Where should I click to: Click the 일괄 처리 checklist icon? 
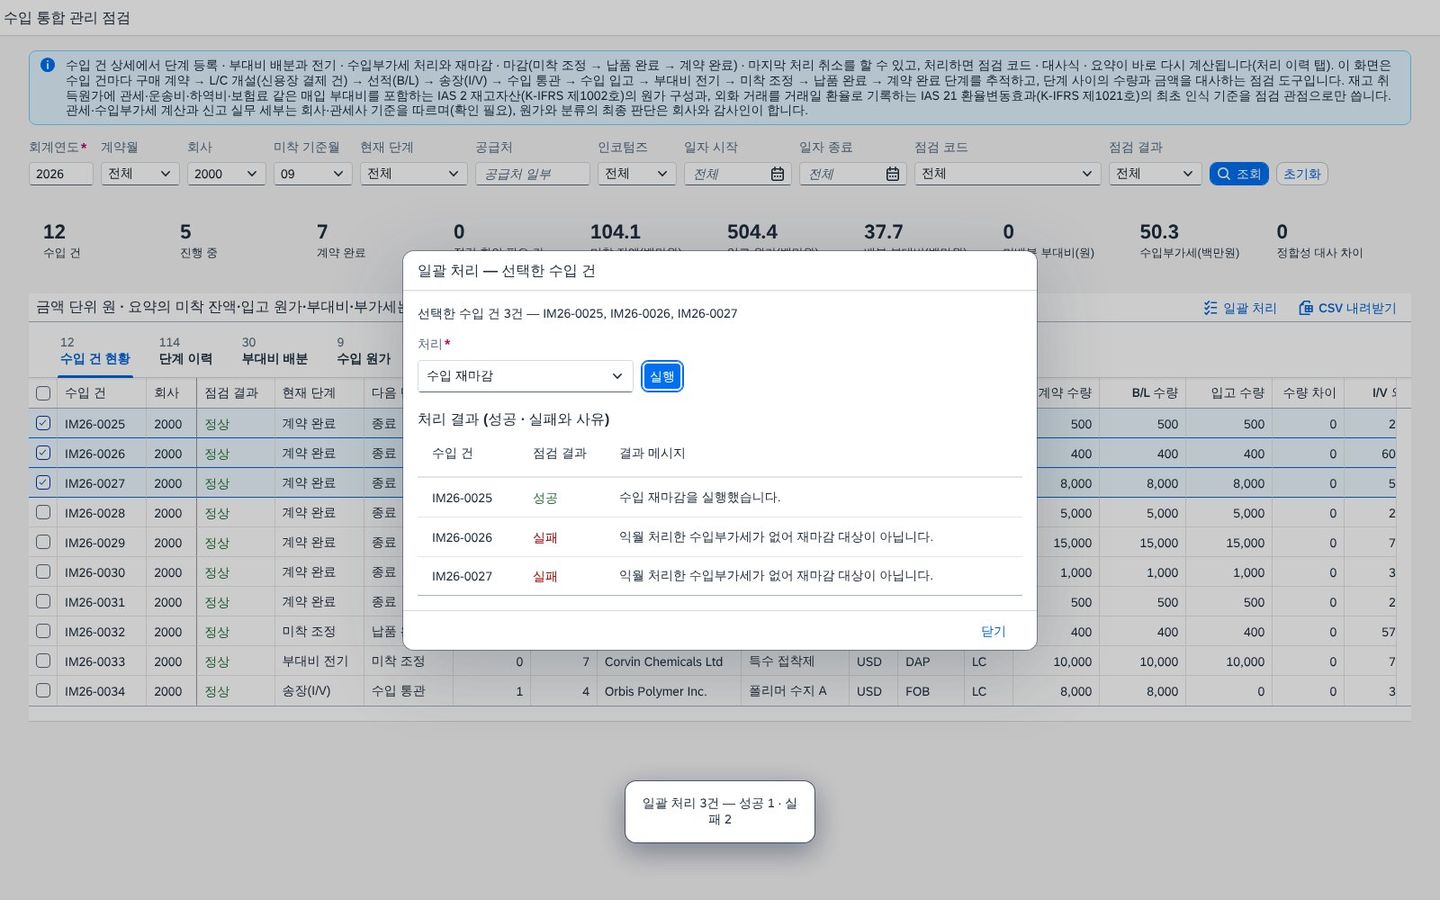[1210, 308]
